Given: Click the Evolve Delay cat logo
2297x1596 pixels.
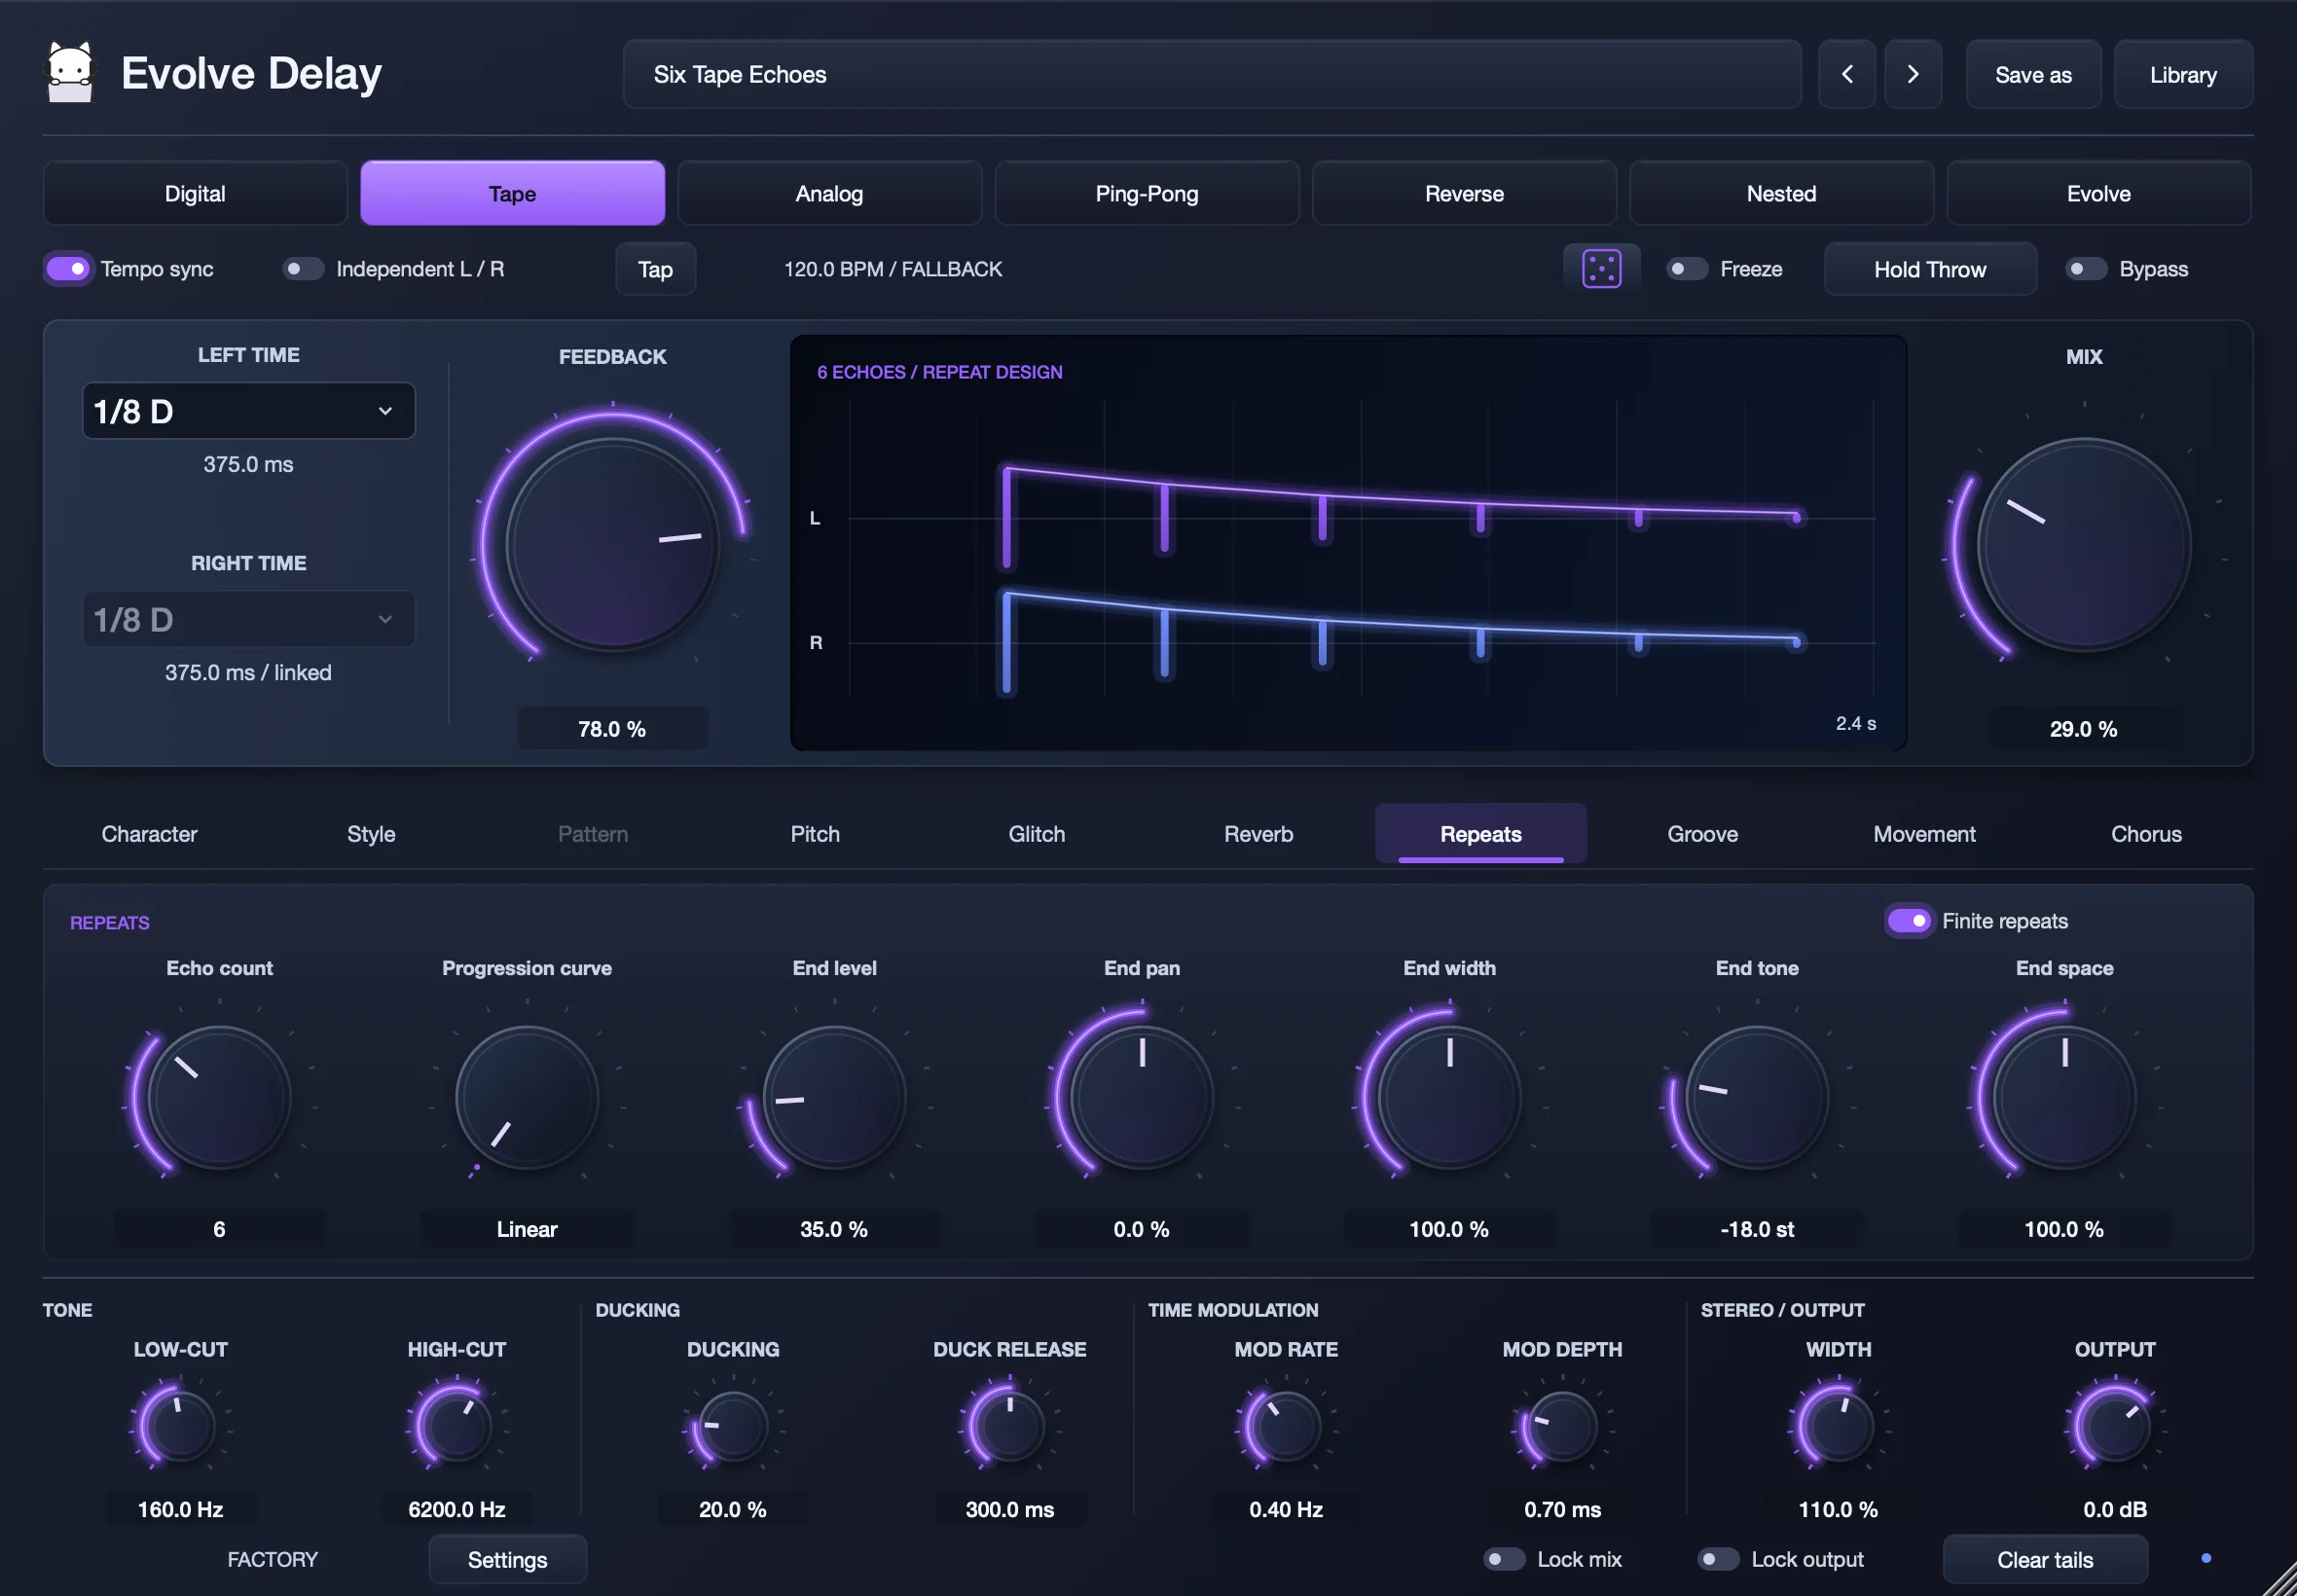Looking at the screenshot, I should 70,72.
